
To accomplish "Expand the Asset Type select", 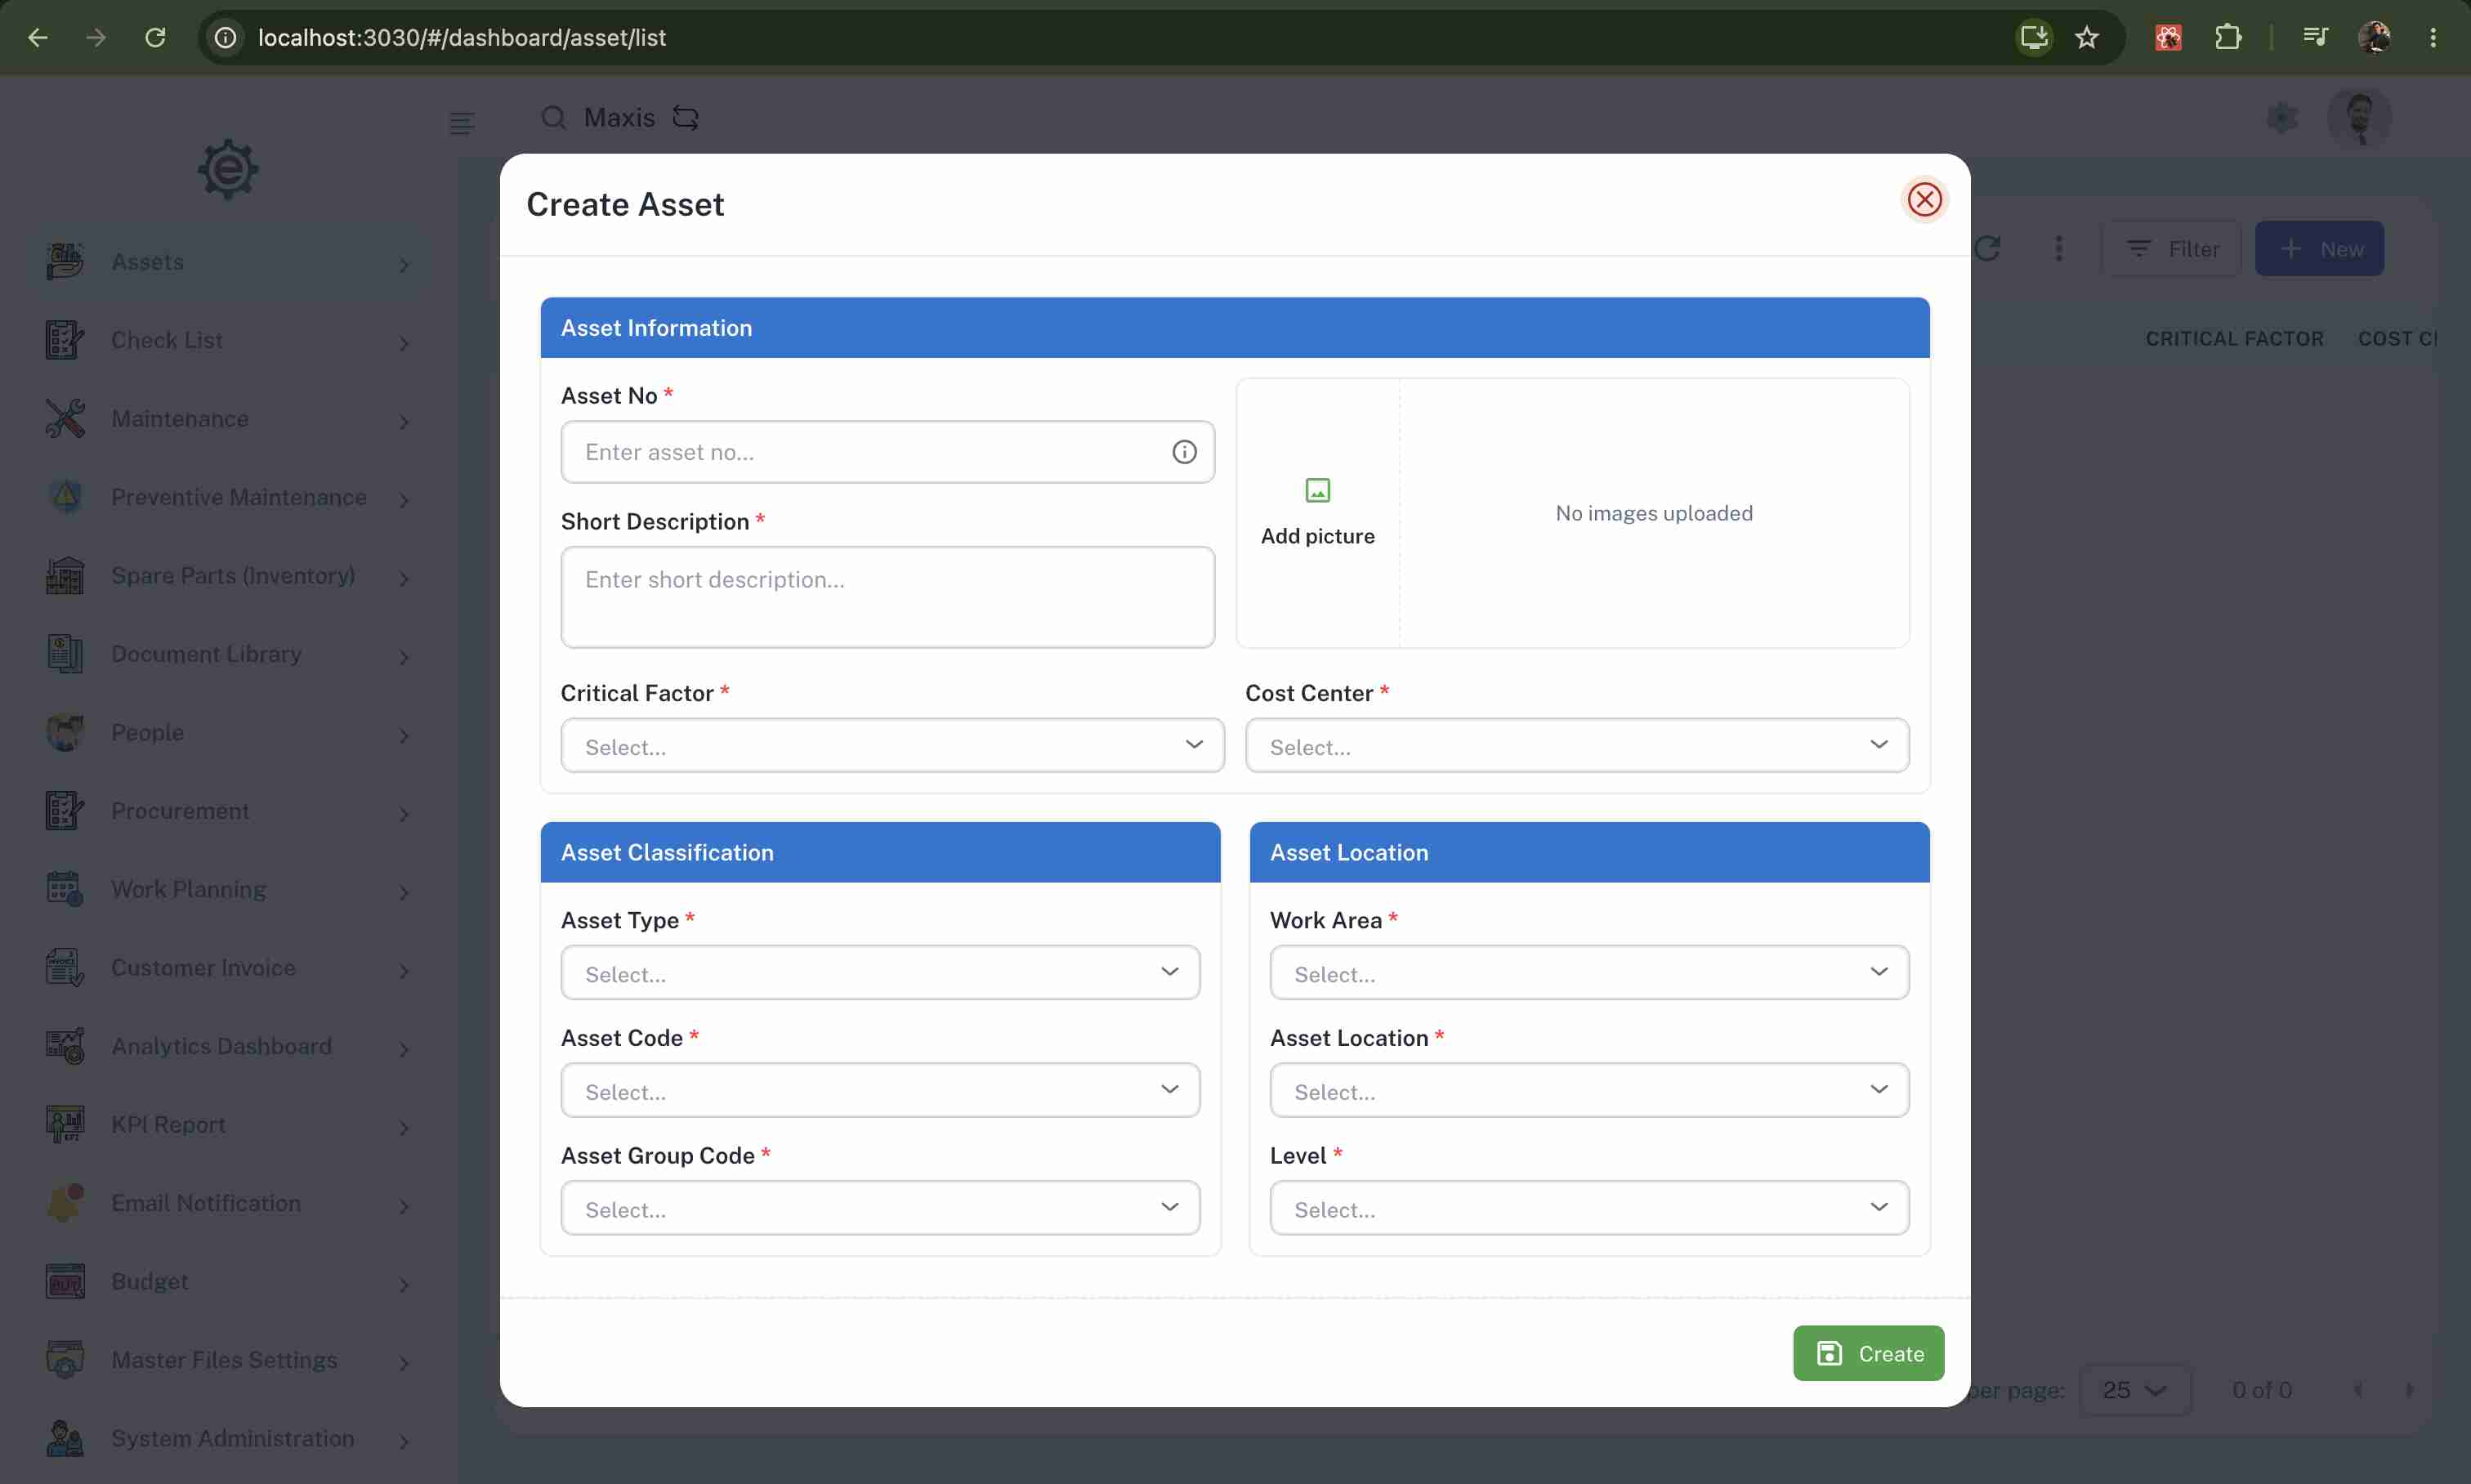I will click(880, 973).
